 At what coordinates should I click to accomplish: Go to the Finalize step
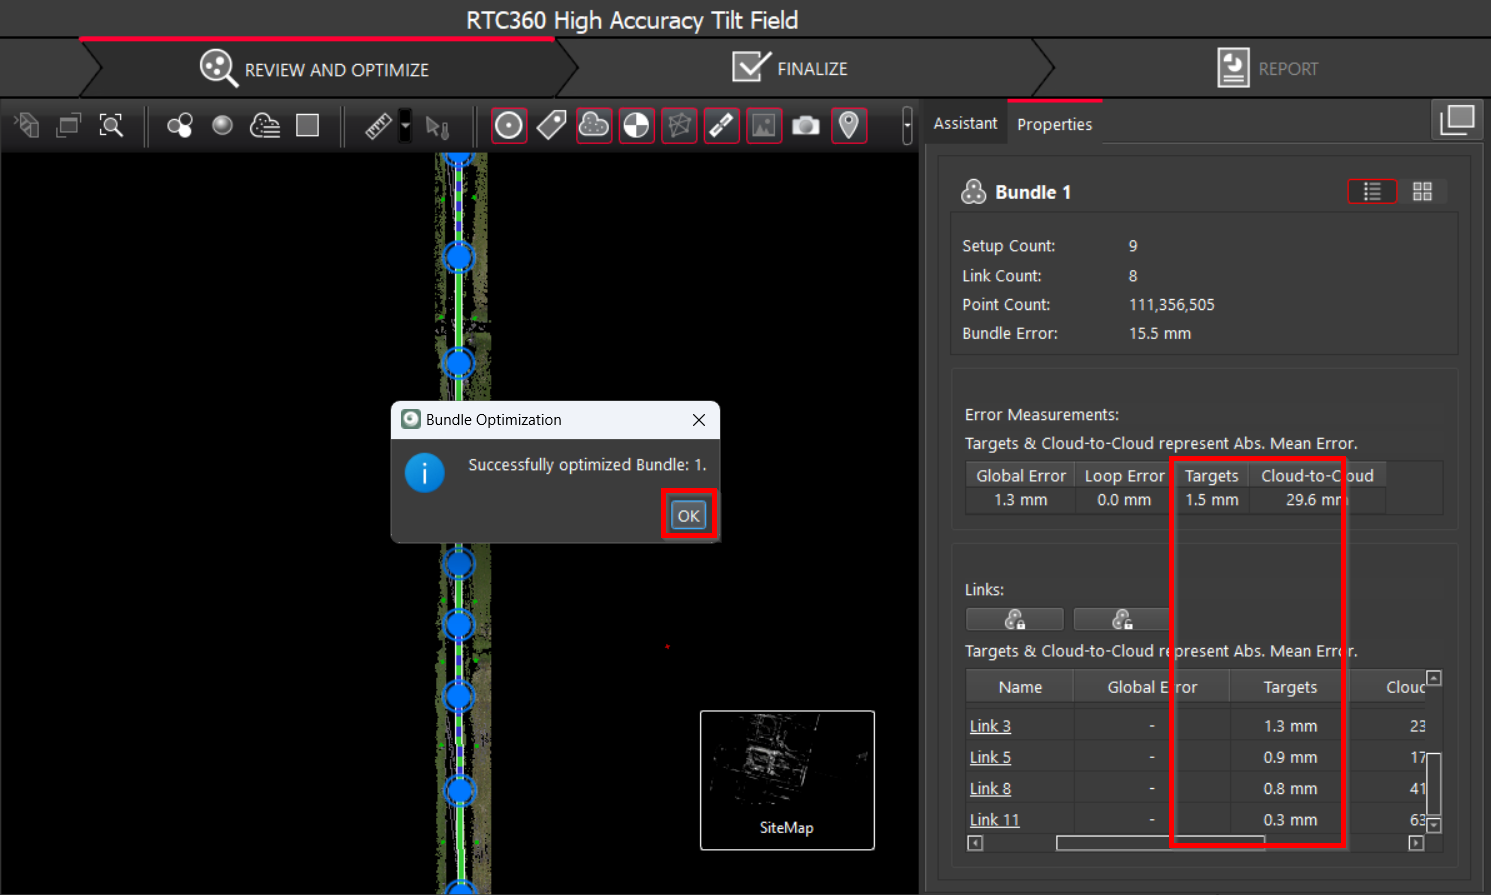click(x=790, y=69)
